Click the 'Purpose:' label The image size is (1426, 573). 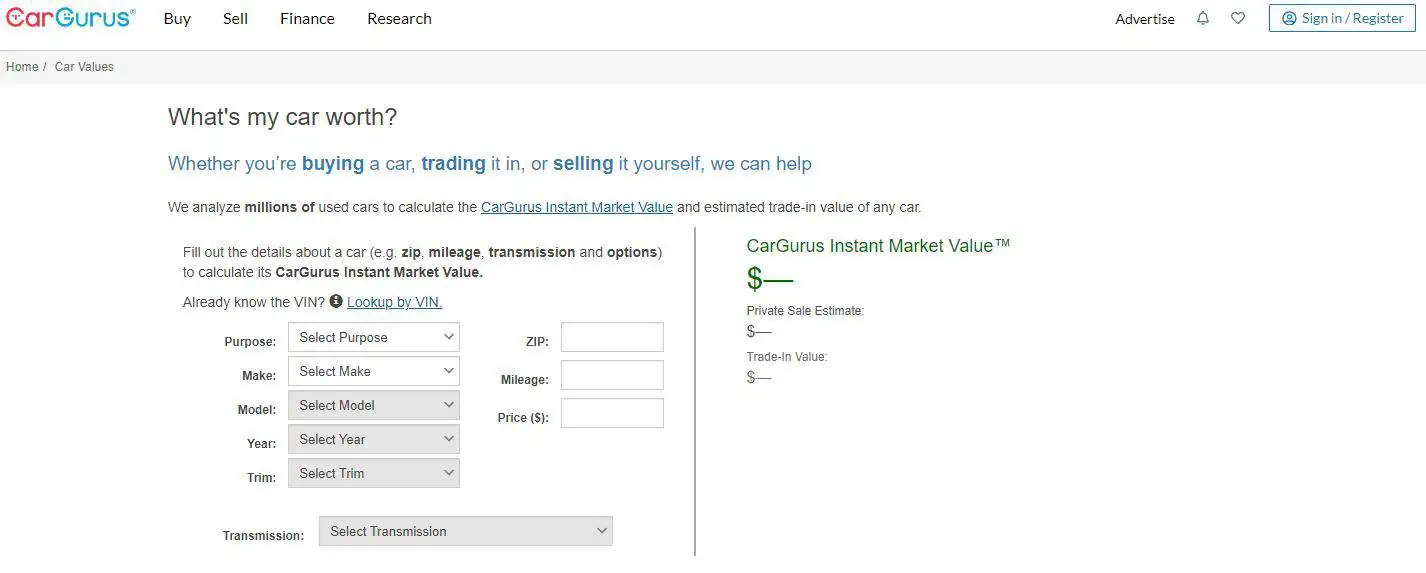pos(250,342)
